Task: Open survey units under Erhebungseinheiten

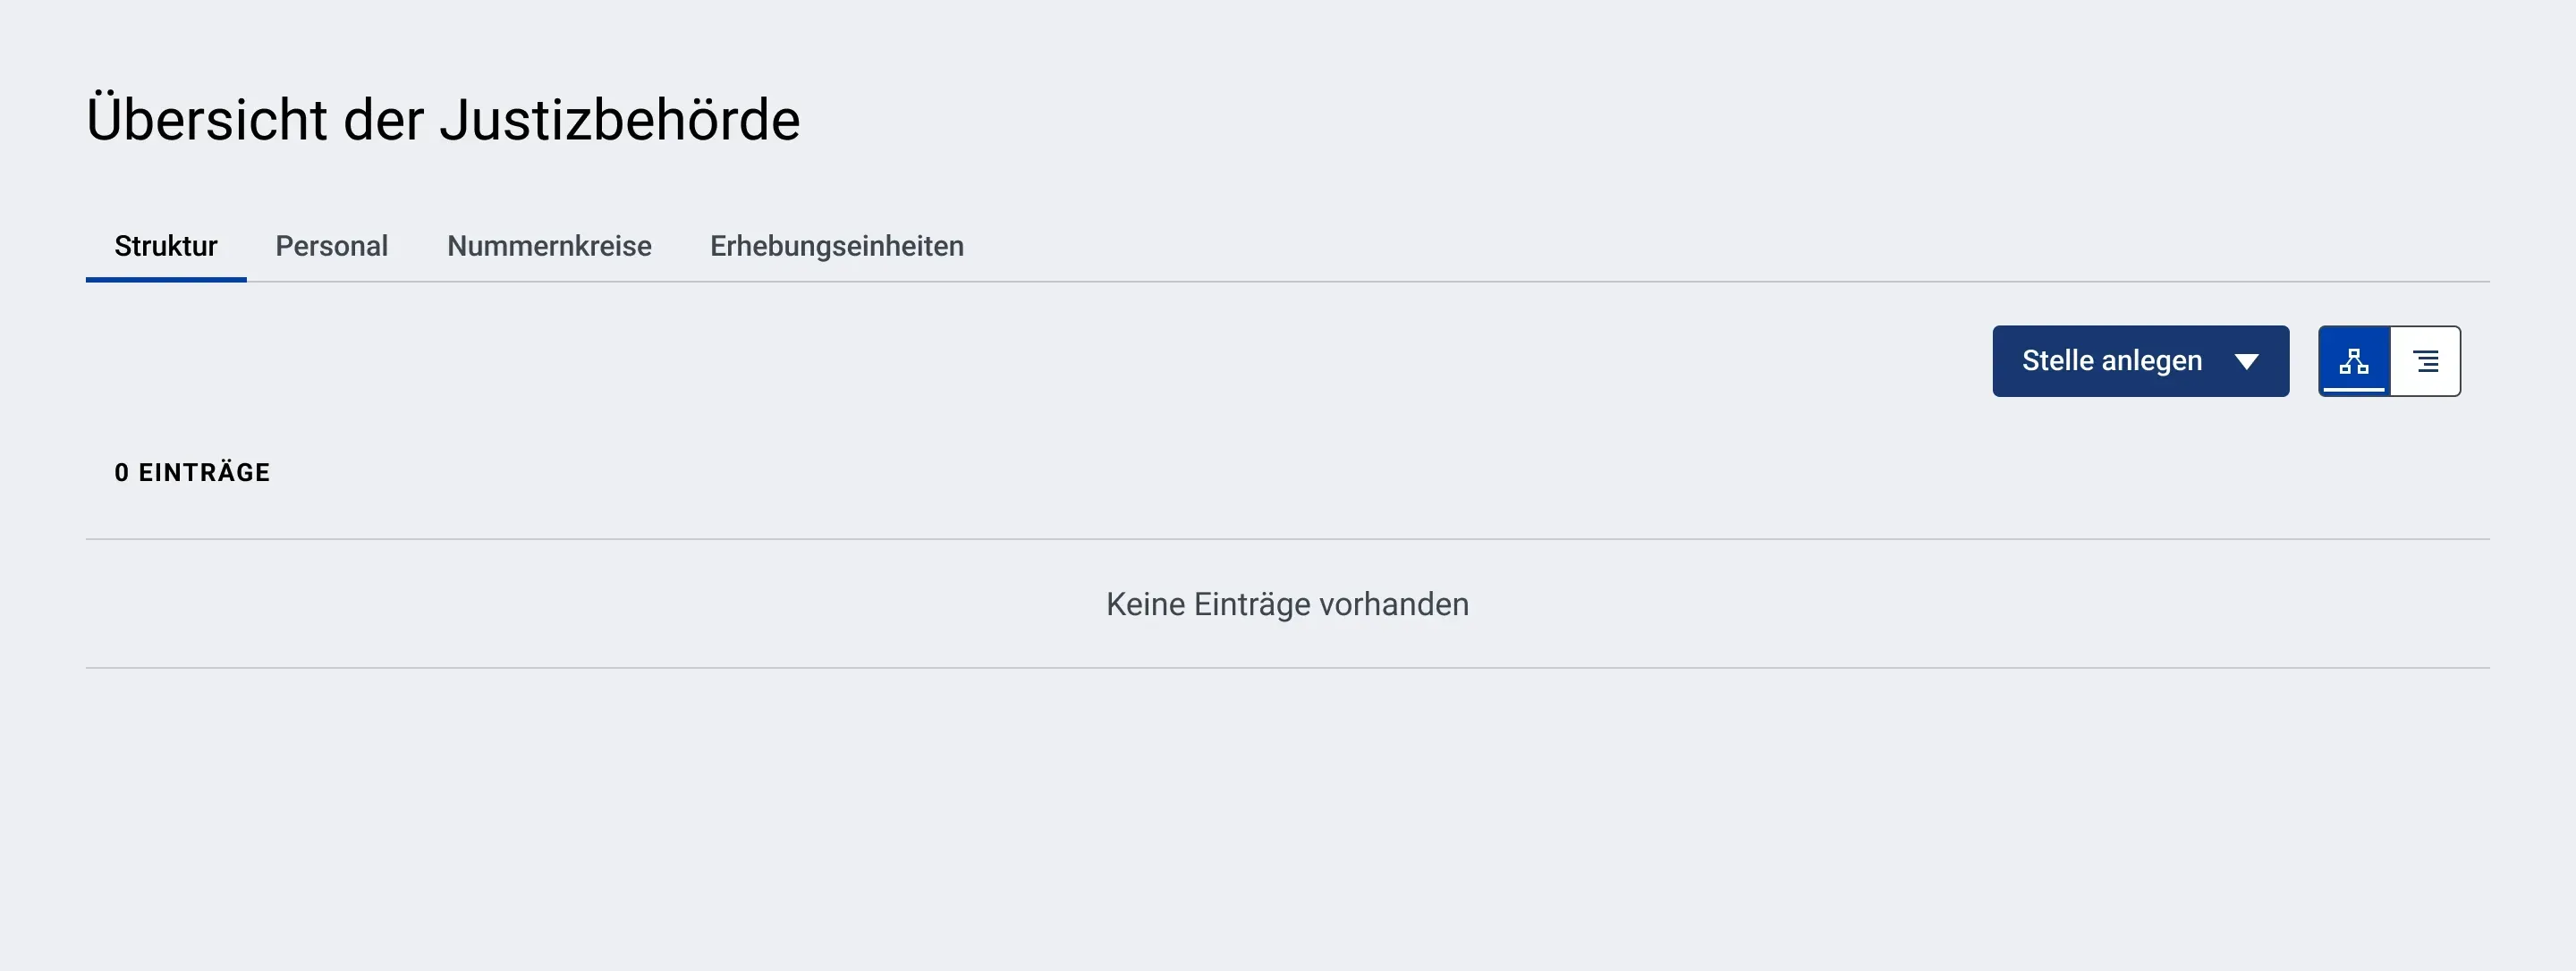Action: pos(837,246)
